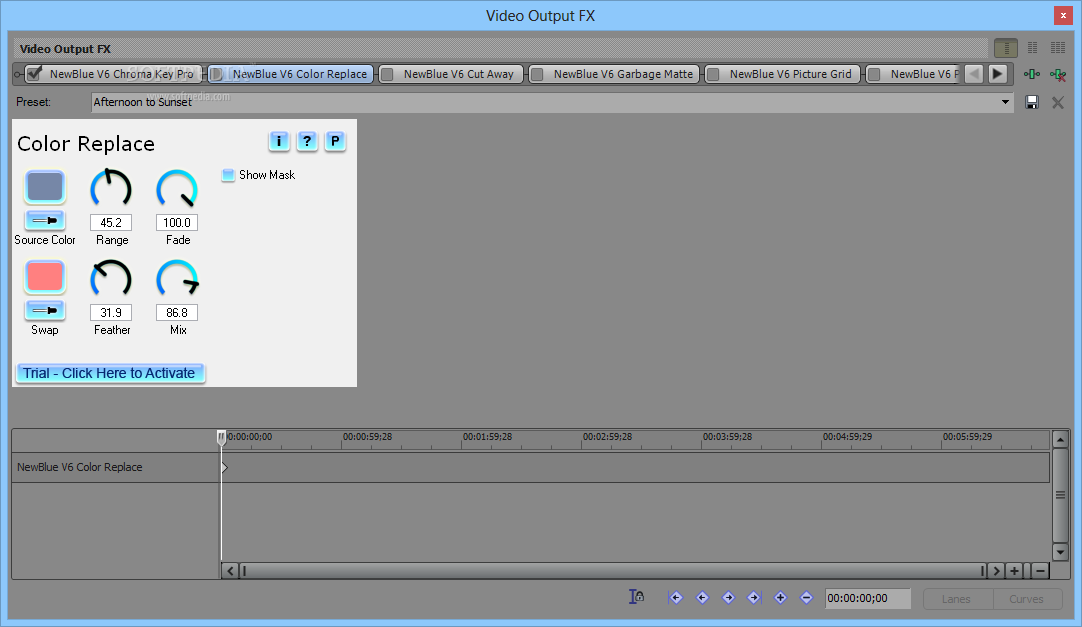Image resolution: width=1082 pixels, height=627 pixels.
Task: Open the Source Color swatch
Action: point(45,187)
